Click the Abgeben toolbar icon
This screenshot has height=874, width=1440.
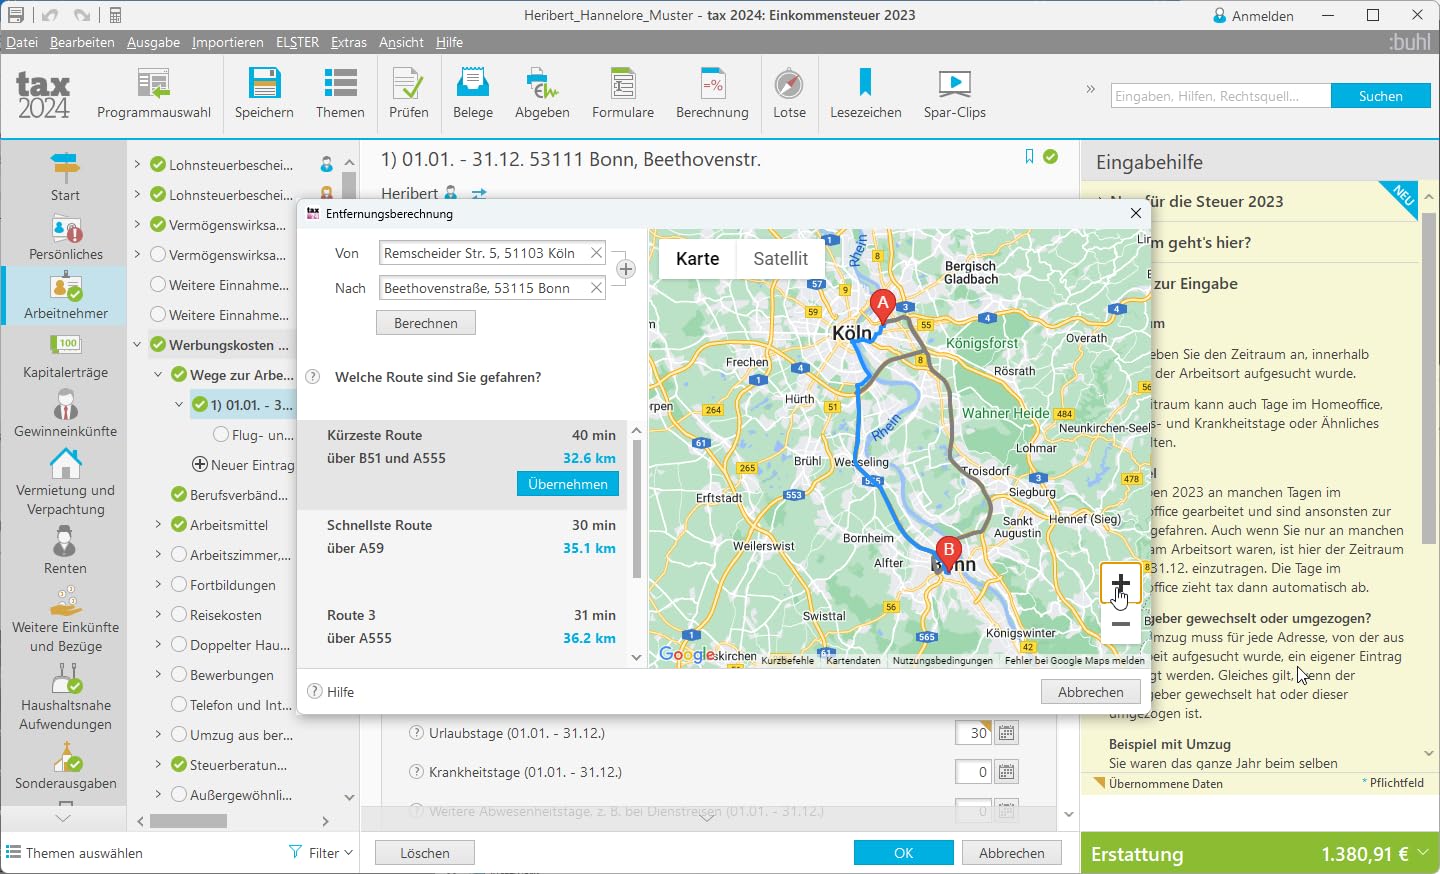pos(542,94)
